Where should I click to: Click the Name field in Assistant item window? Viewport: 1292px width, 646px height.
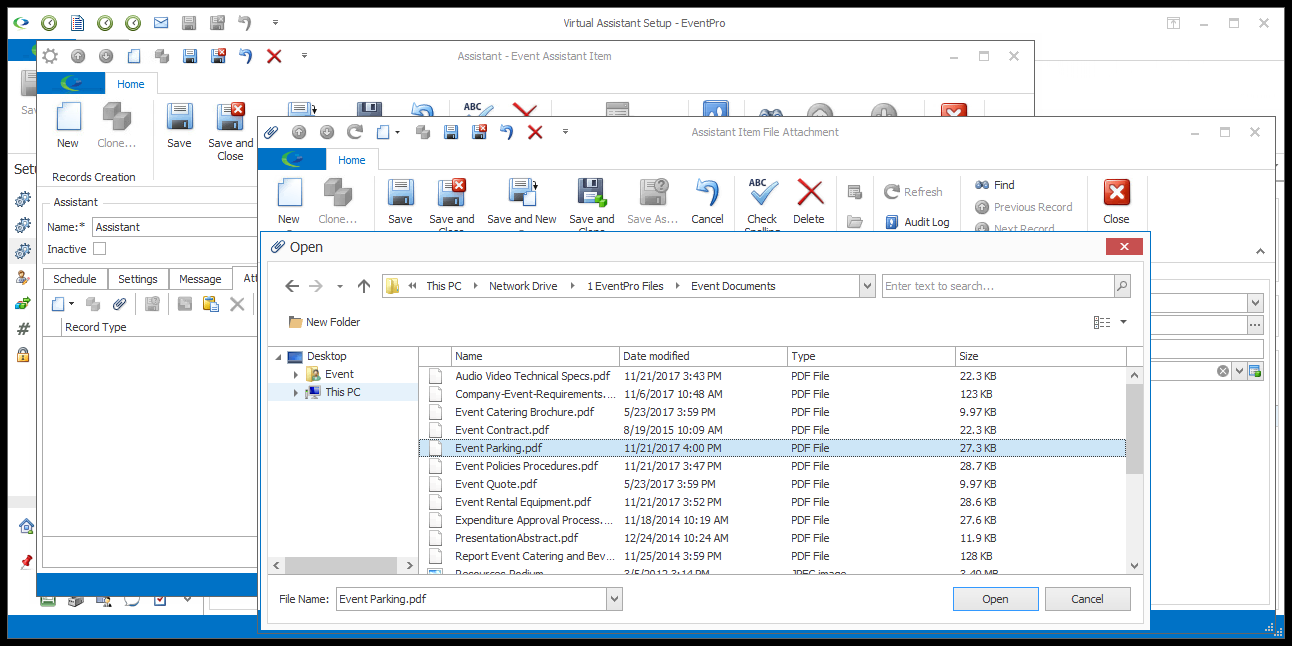pyautogui.click(x=176, y=227)
